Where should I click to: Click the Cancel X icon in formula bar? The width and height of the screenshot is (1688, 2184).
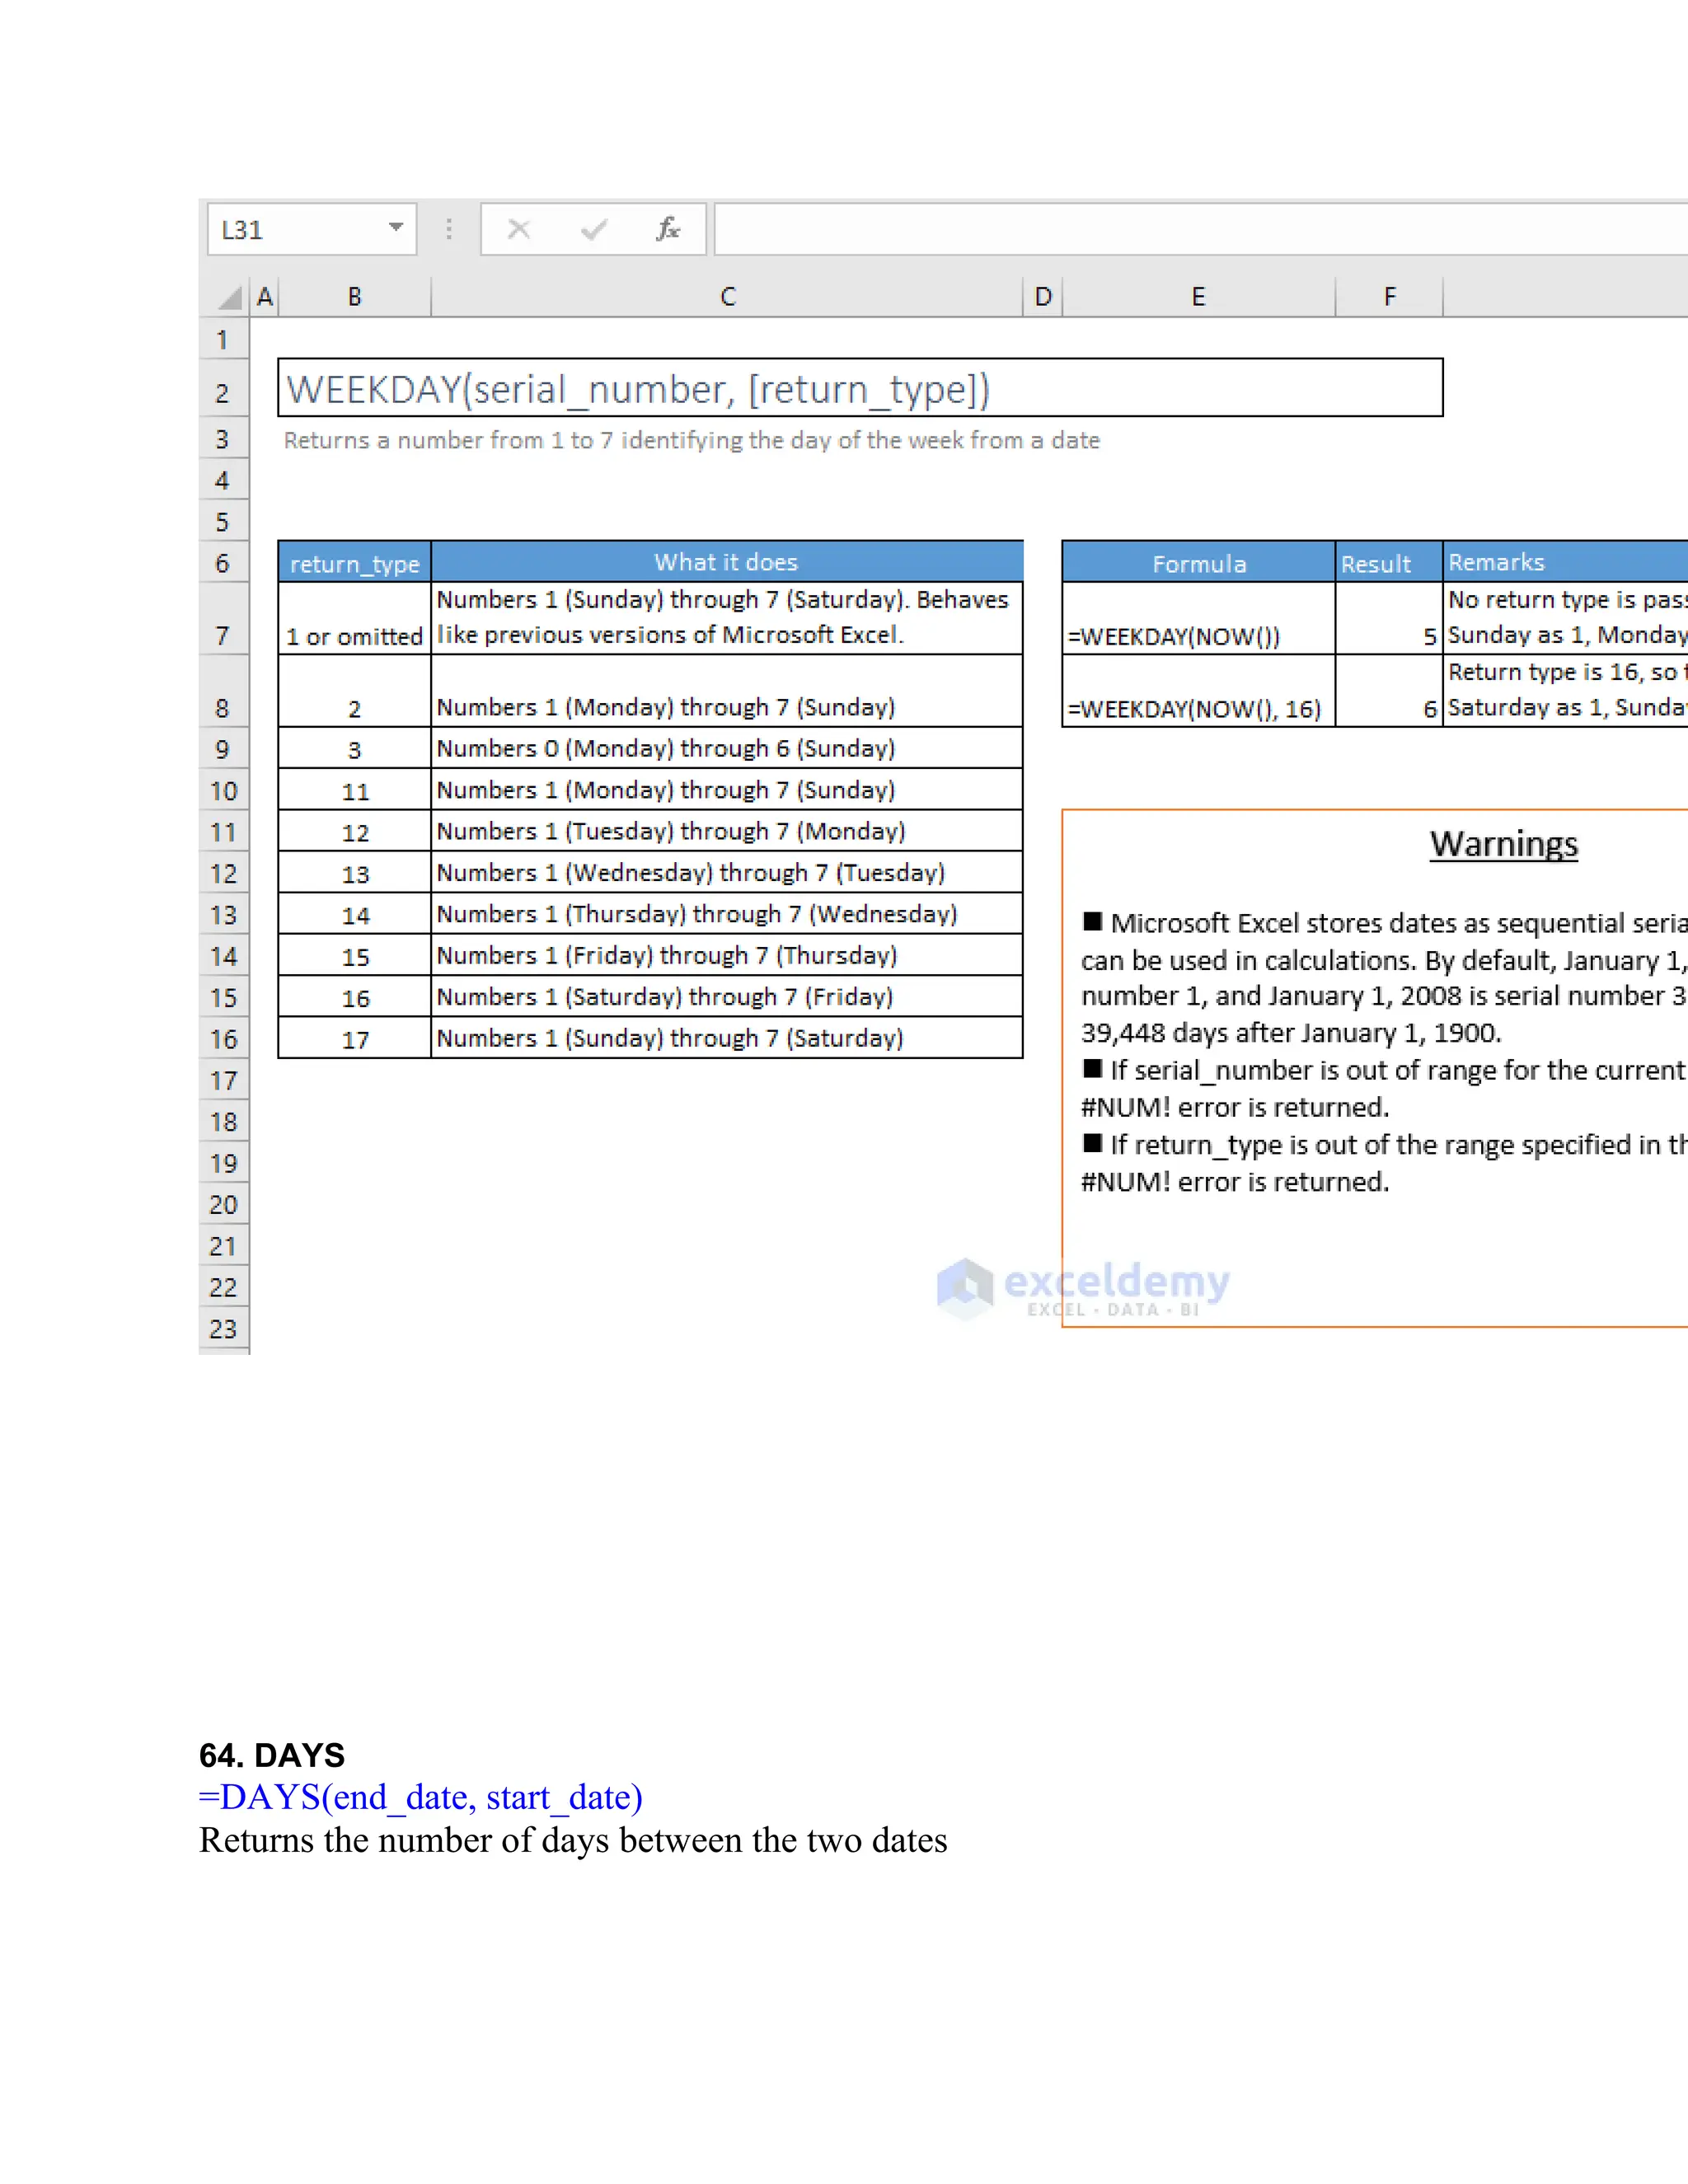coord(518,230)
